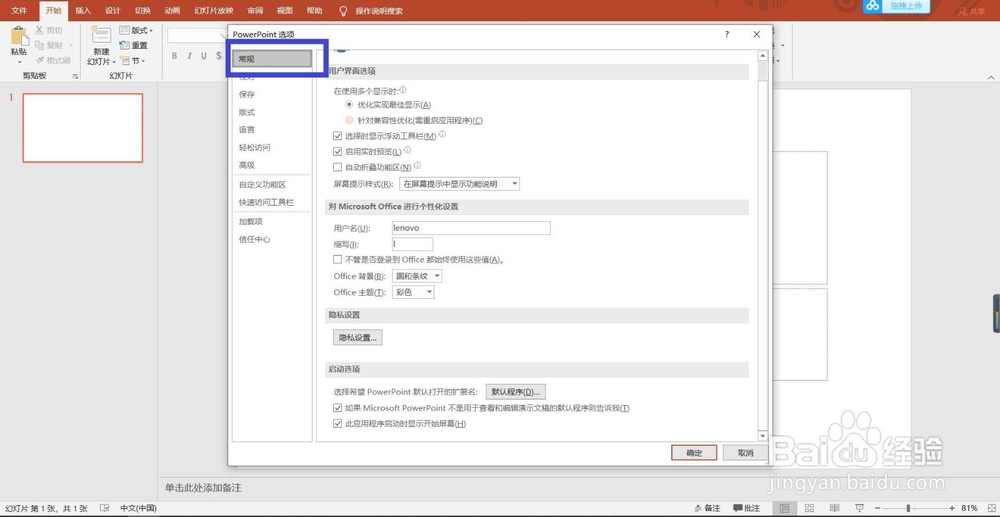Click the lightbulb Tell Me icon
Image resolution: width=1000 pixels, height=517 pixels.
(344, 11)
